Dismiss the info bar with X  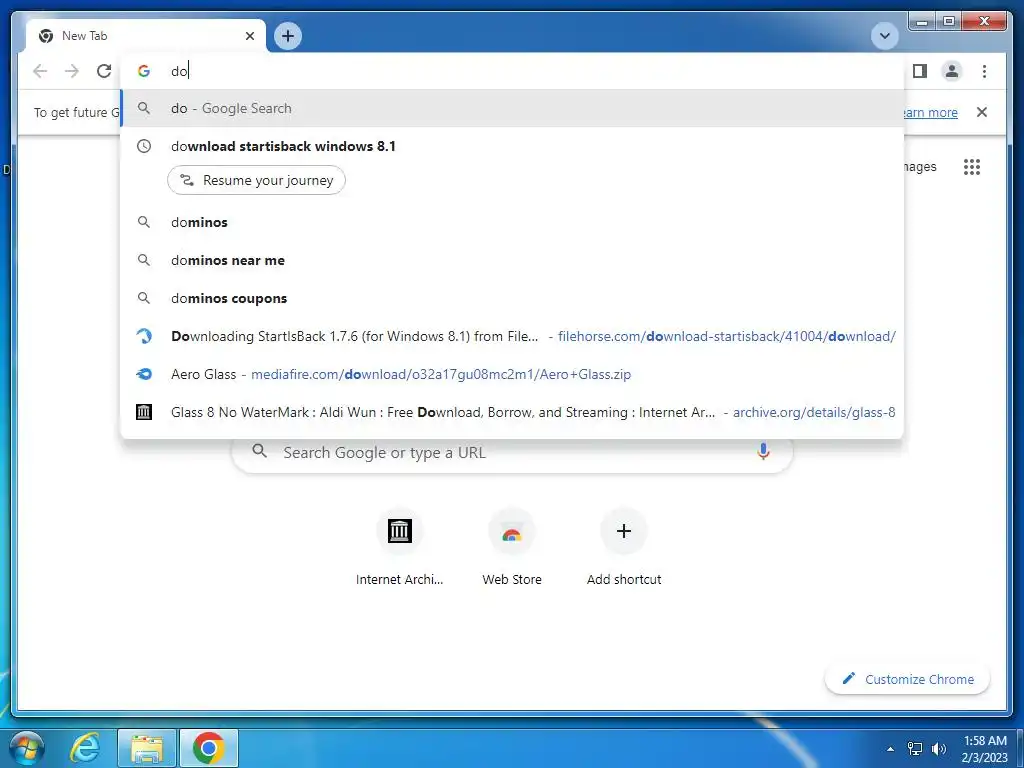982,112
